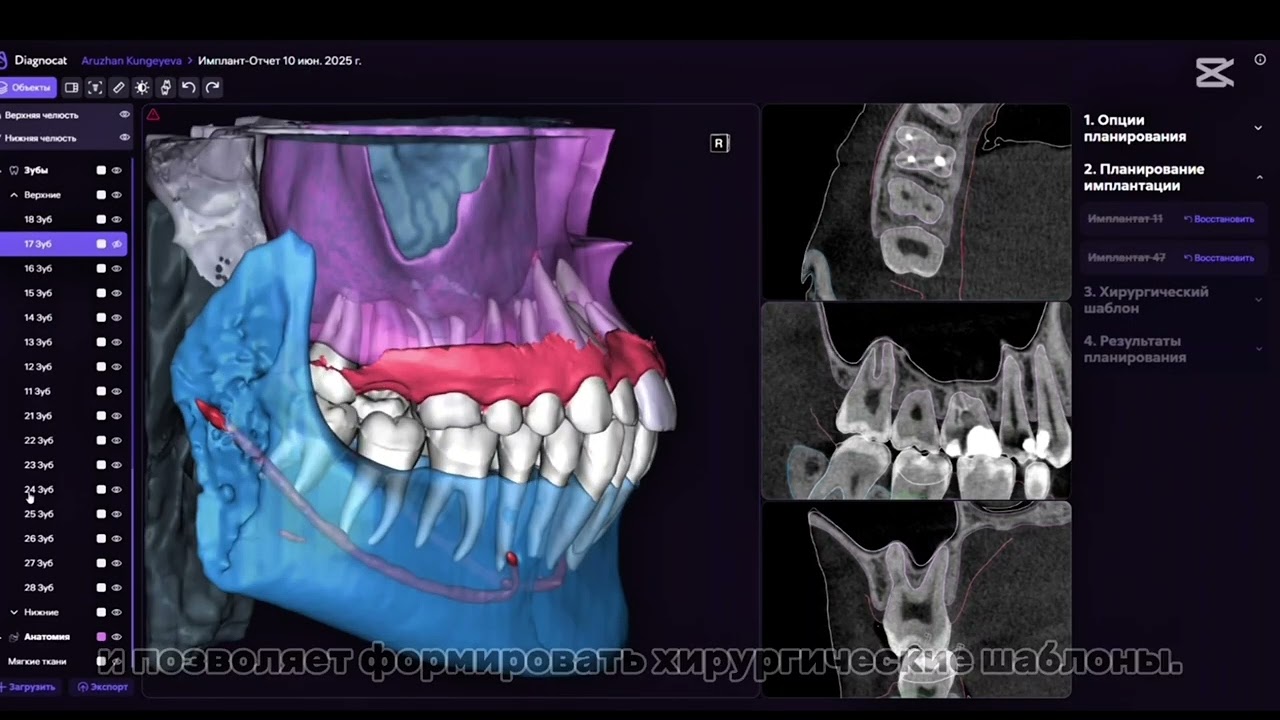Viewport: 1280px width, 720px height.
Task: Hide tooth 26 Зуб
Action: click(117, 539)
